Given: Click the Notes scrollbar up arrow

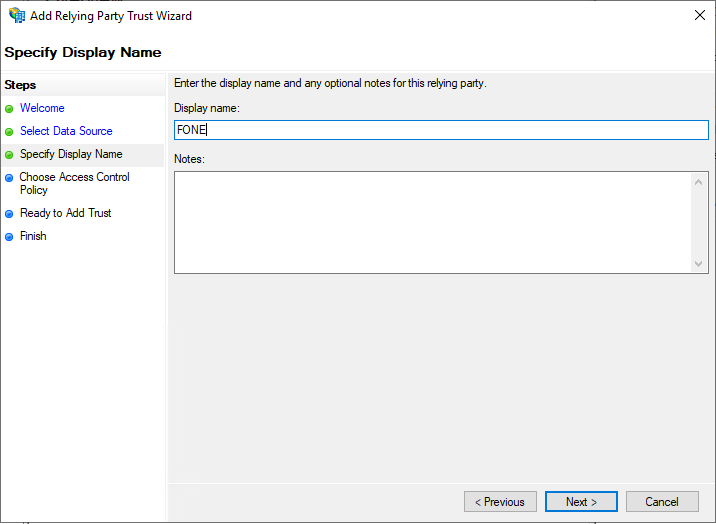Looking at the screenshot, I should [x=698, y=183].
